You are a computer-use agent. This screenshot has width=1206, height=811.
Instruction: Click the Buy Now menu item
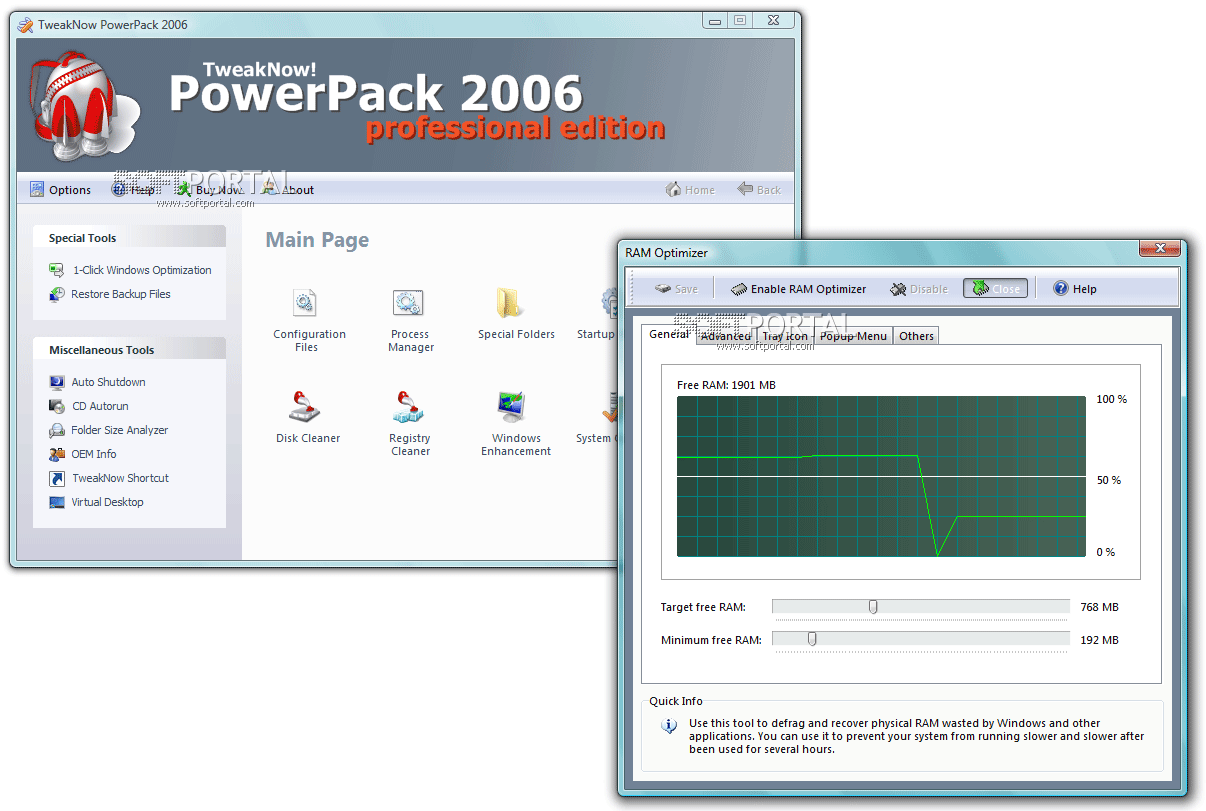point(210,190)
